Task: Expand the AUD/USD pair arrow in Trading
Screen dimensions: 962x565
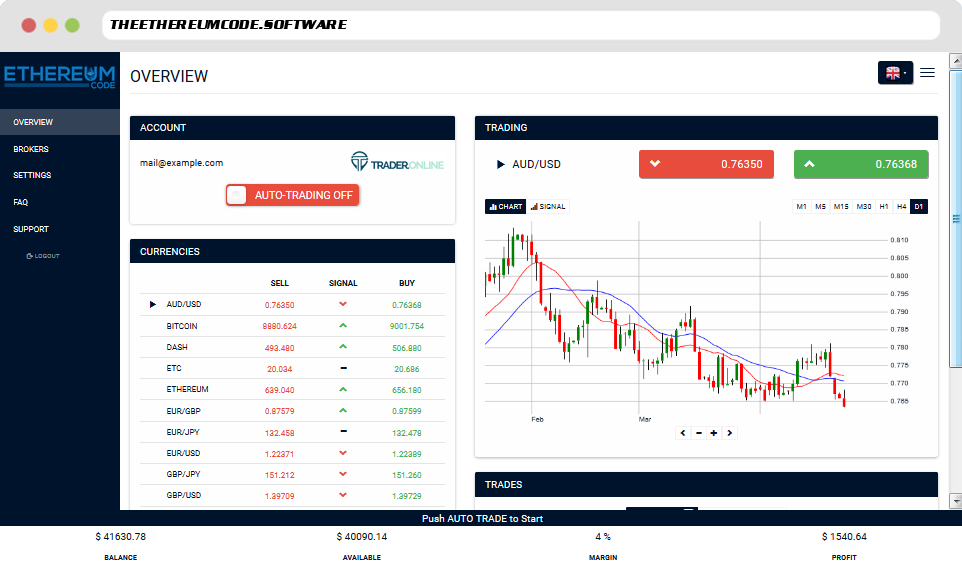Action: click(x=501, y=164)
